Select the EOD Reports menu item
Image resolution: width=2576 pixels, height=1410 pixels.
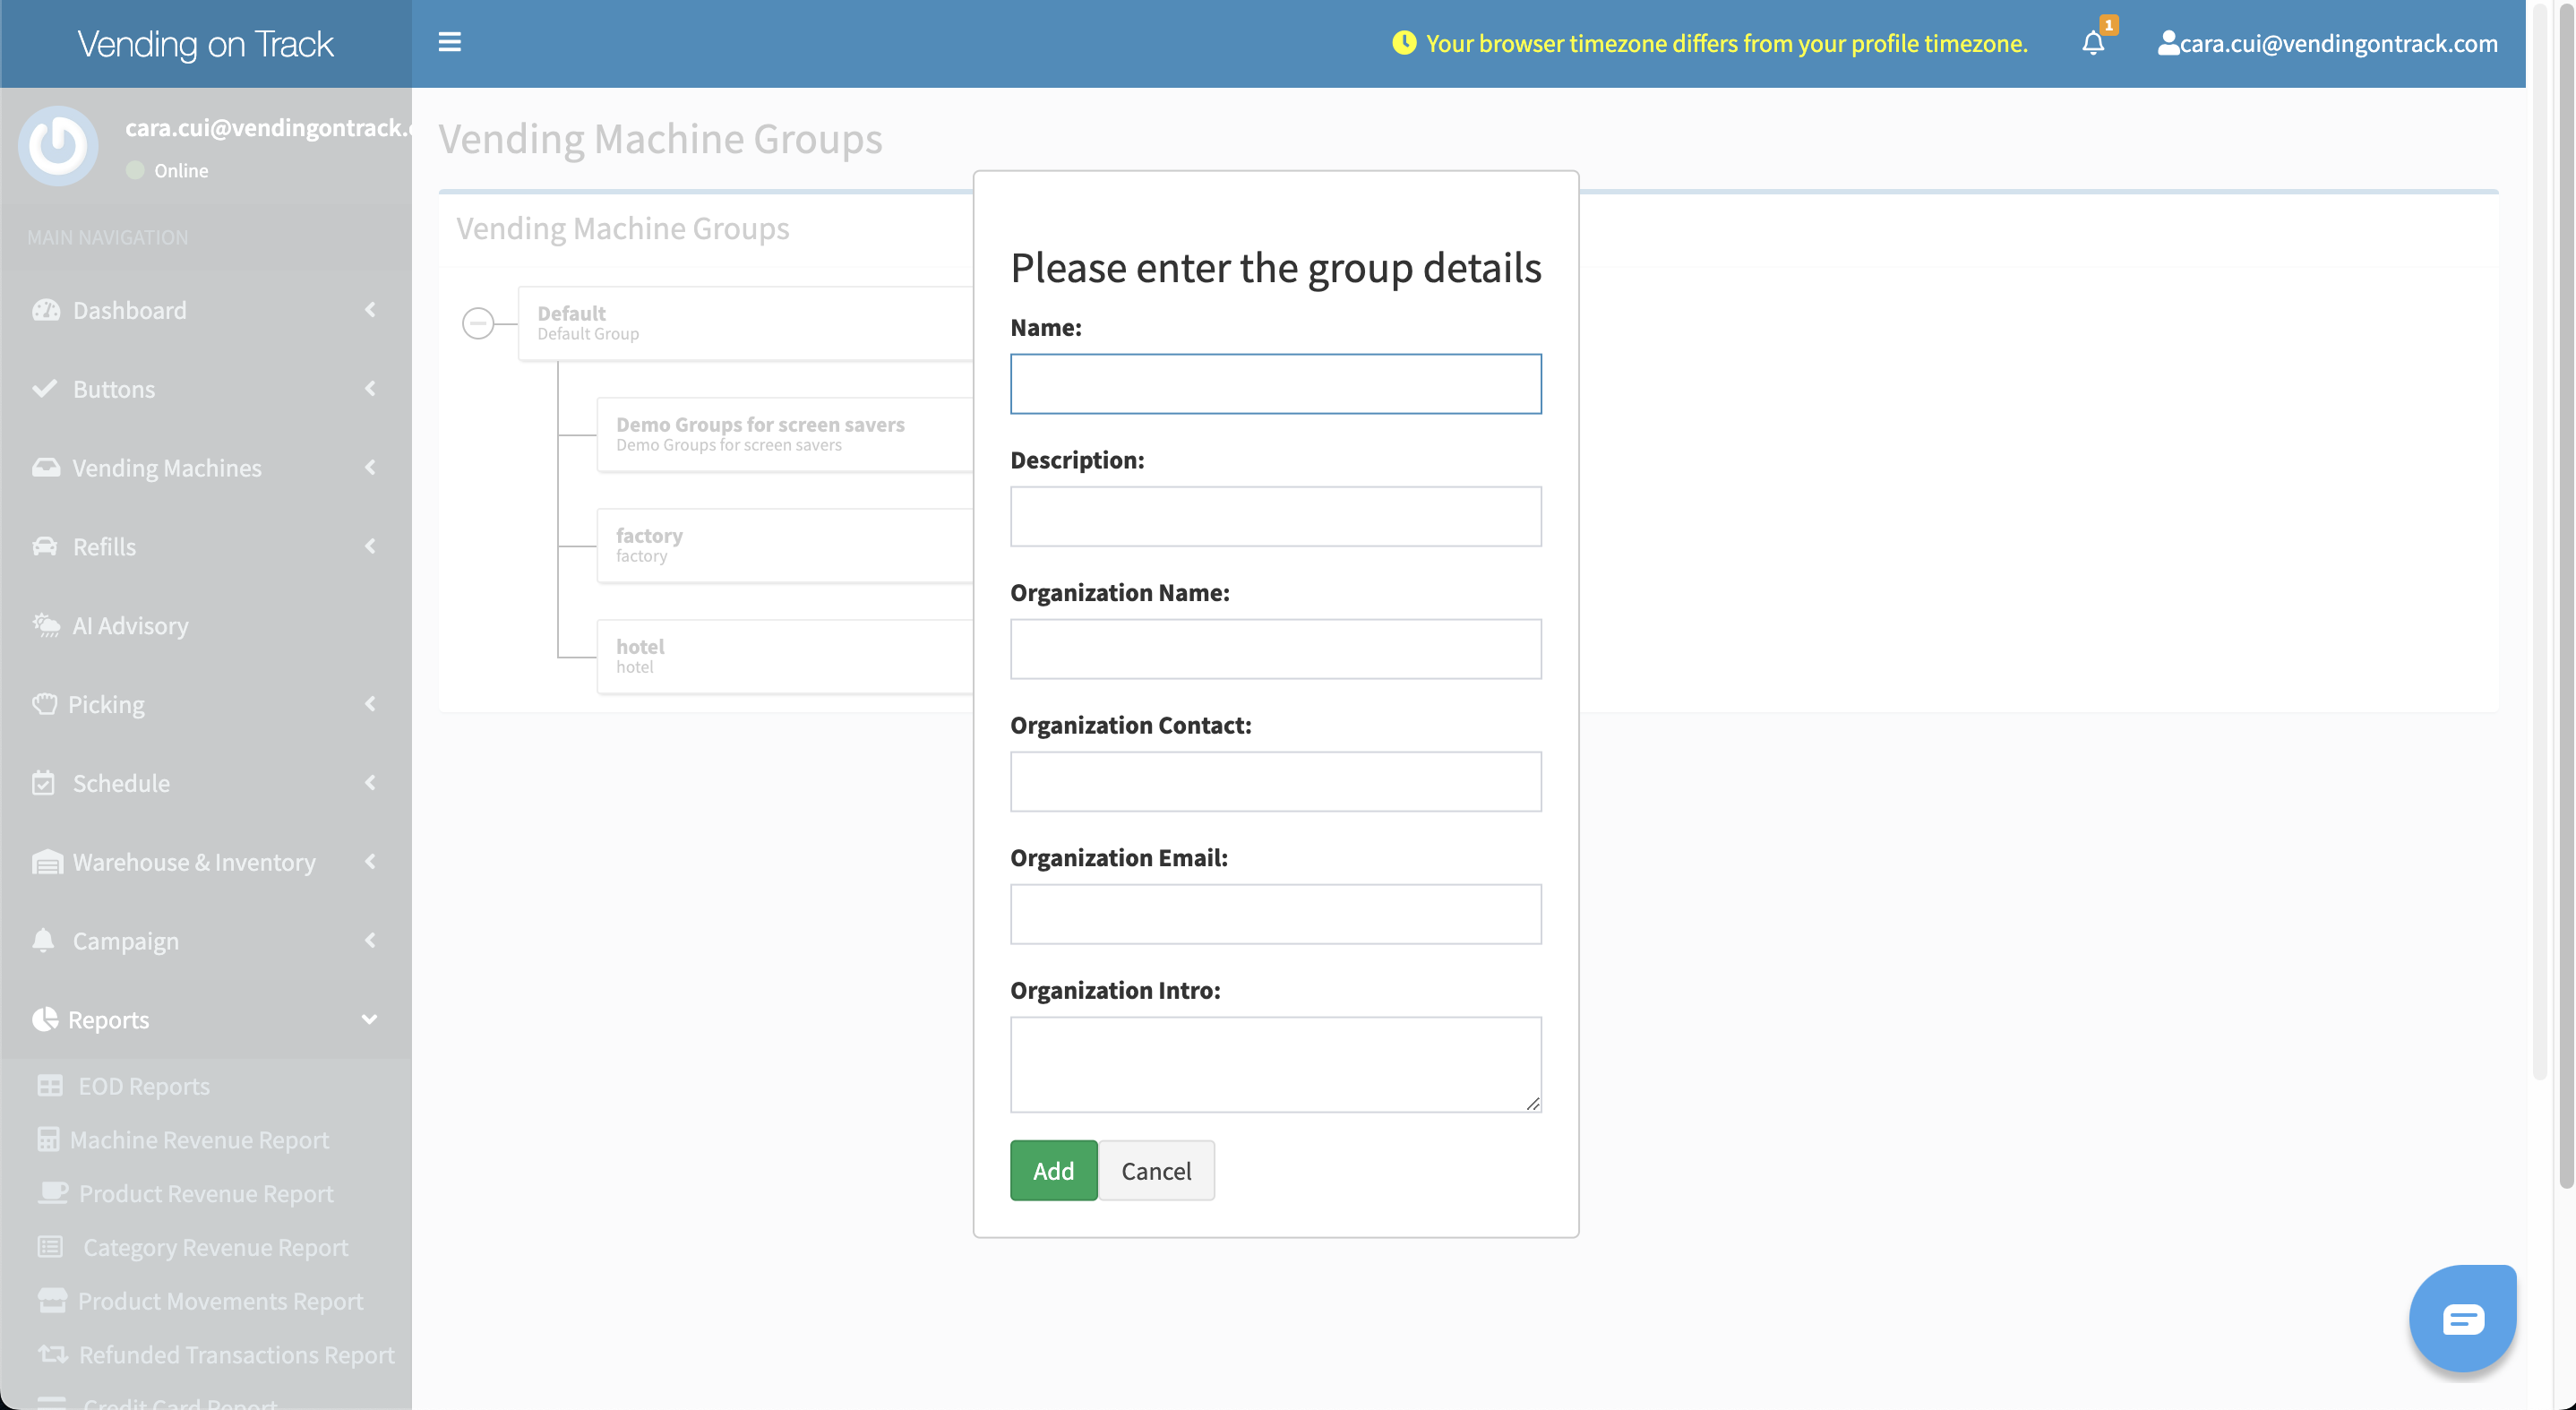[144, 1086]
